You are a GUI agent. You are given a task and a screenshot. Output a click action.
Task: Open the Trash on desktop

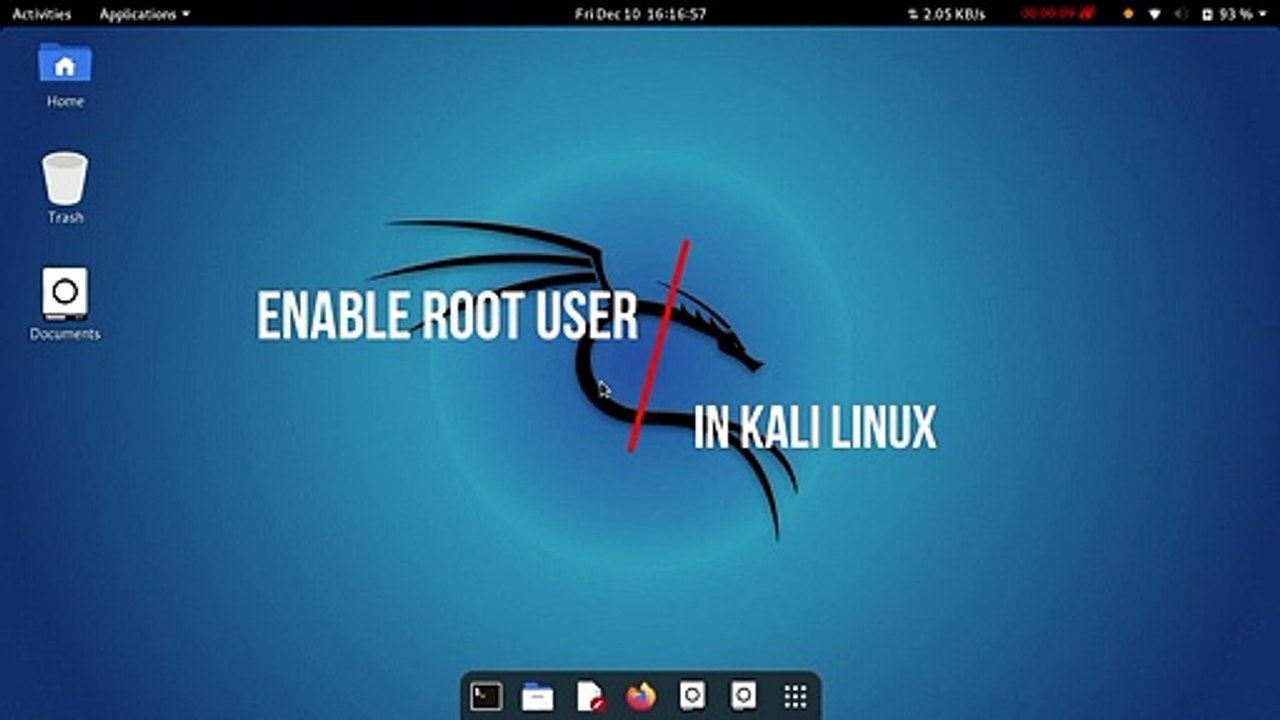click(65, 188)
